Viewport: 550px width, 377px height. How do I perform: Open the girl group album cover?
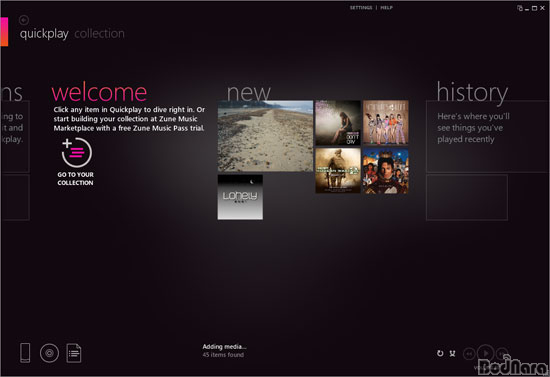[385, 122]
